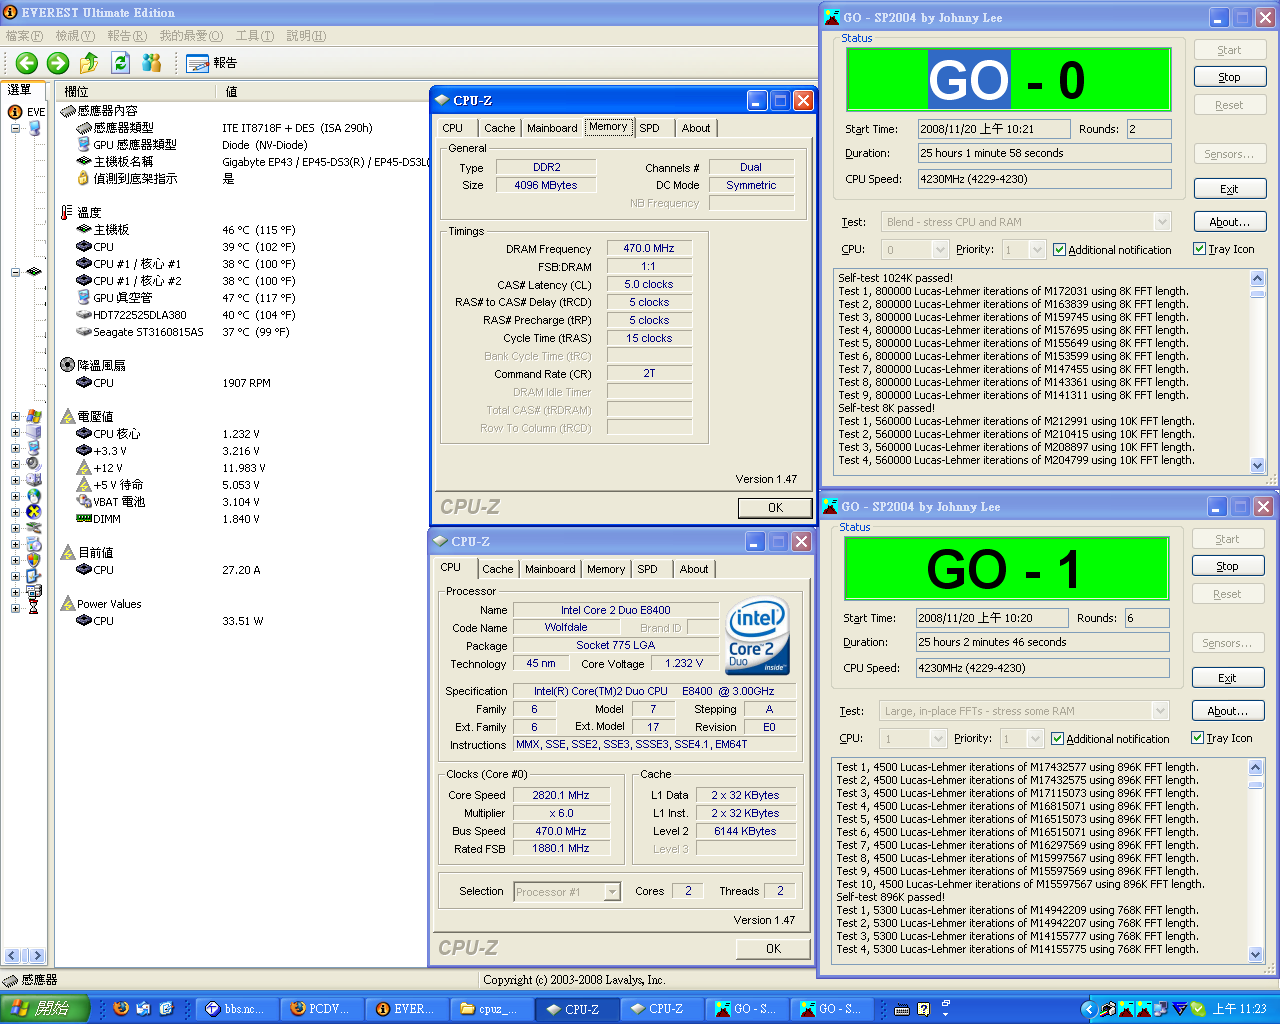Open the Mainboard tab in lower CPU-Z
1280x1024 pixels.
point(550,569)
